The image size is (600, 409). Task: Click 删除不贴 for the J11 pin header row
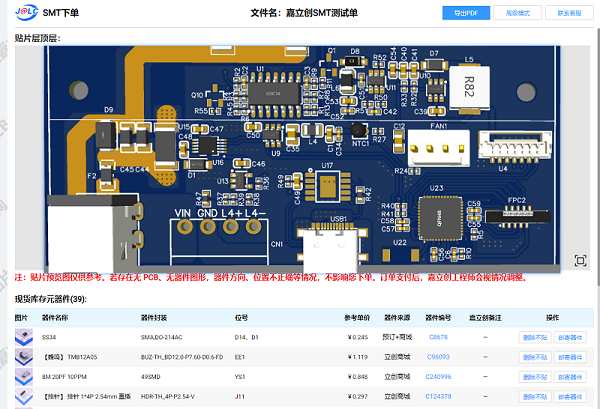(x=535, y=396)
